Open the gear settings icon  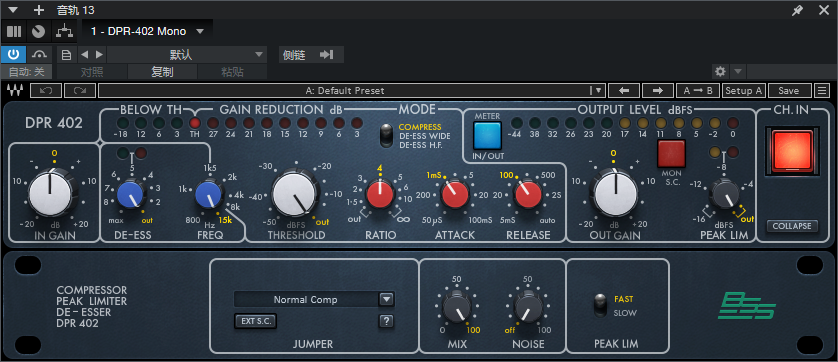[720, 71]
